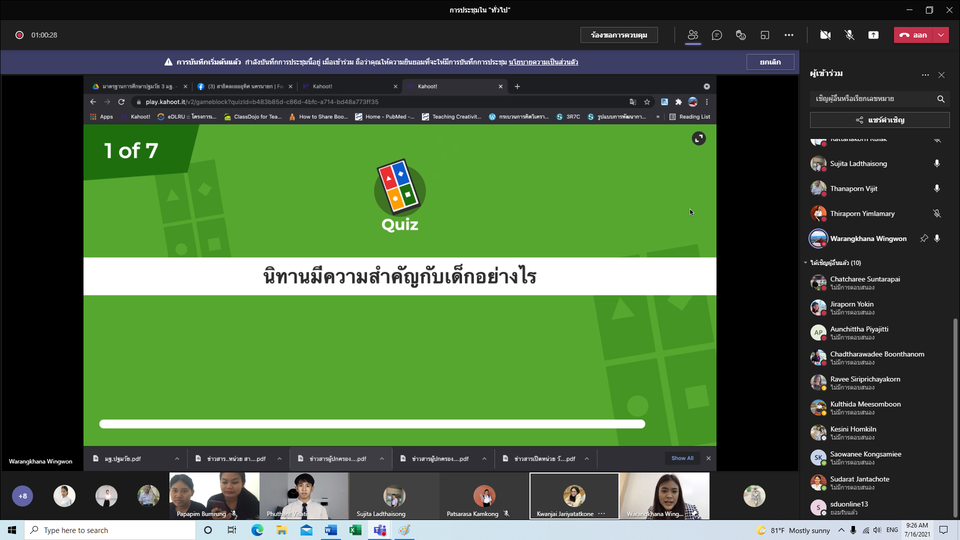Select Patsarasa Kamkong's video tile

[x=484, y=495]
